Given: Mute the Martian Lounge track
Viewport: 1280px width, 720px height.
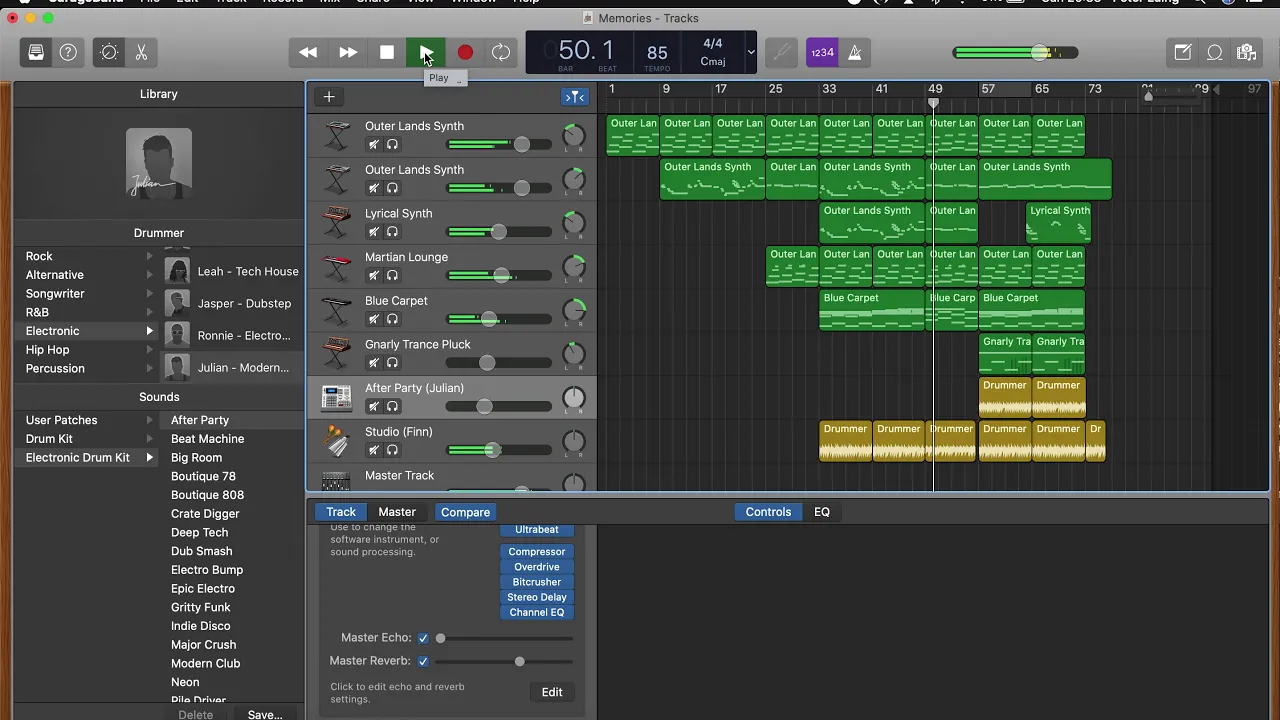Looking at the screenshot, I should click(x=374, y=276).
